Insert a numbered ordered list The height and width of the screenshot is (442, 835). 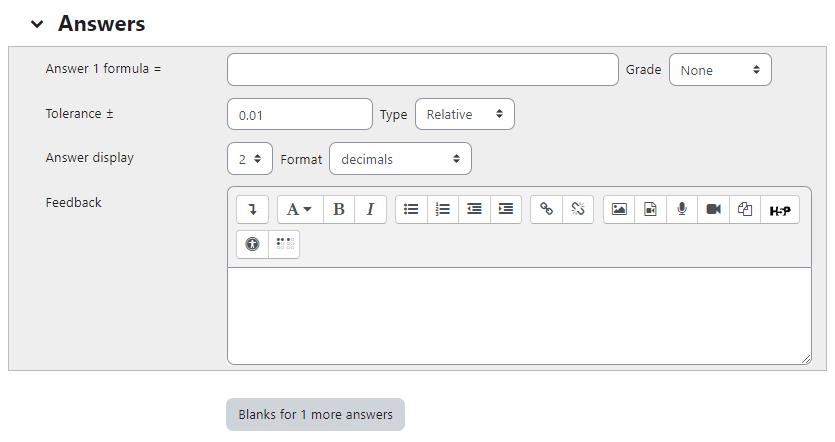[442, 209]
